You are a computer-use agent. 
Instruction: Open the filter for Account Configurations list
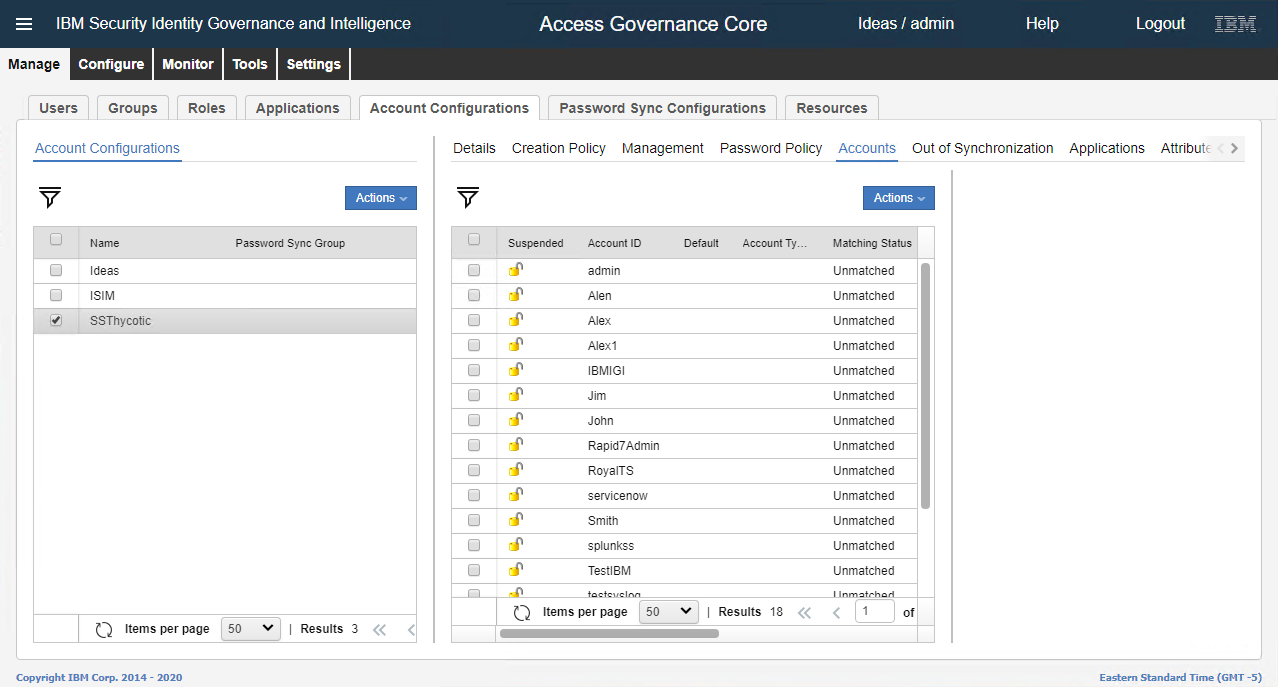pyautogui.click(x=48, y=198)
